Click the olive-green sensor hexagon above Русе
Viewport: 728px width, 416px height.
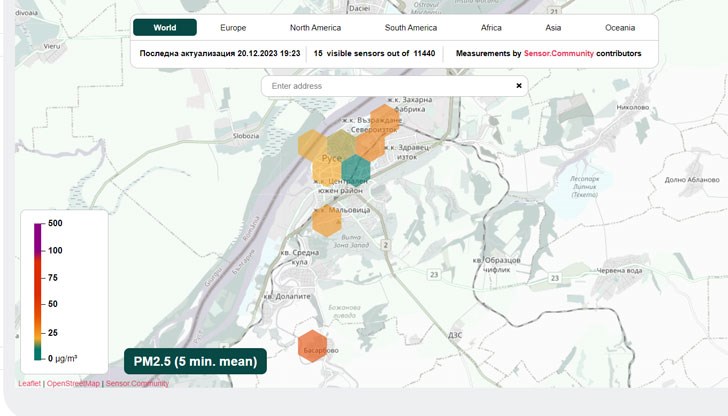pyautogui.click(x=341, y=144)
